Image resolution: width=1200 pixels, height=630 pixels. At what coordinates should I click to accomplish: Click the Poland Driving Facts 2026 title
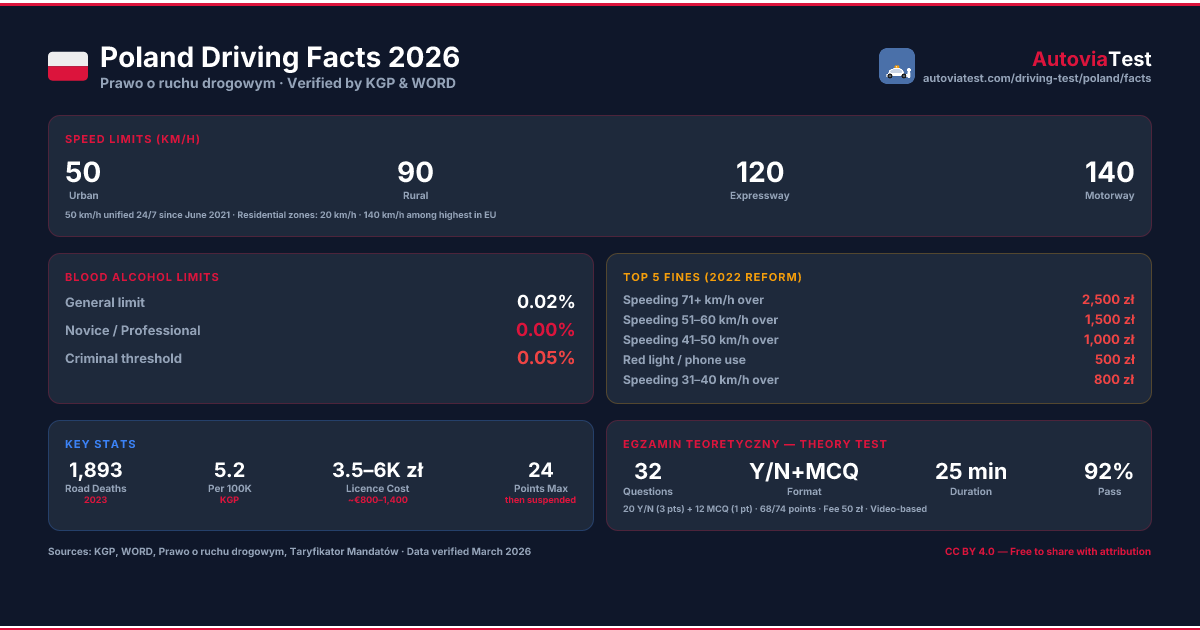[x=280, y=57]
